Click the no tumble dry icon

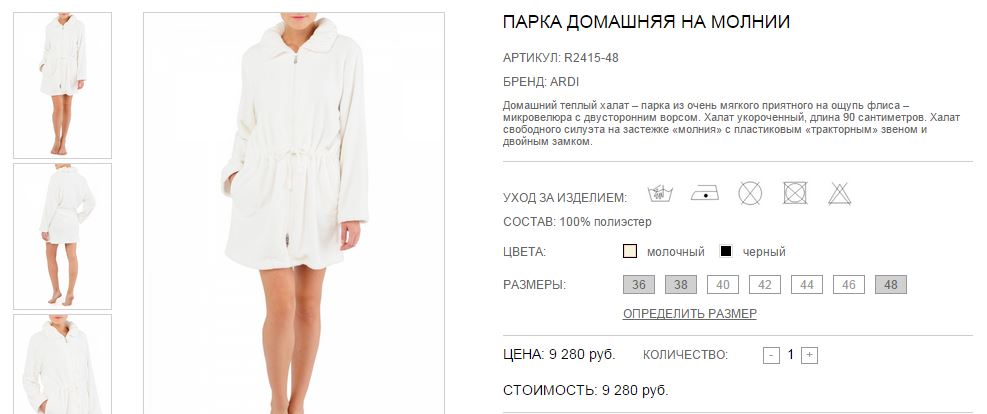[x=795, y=193]
